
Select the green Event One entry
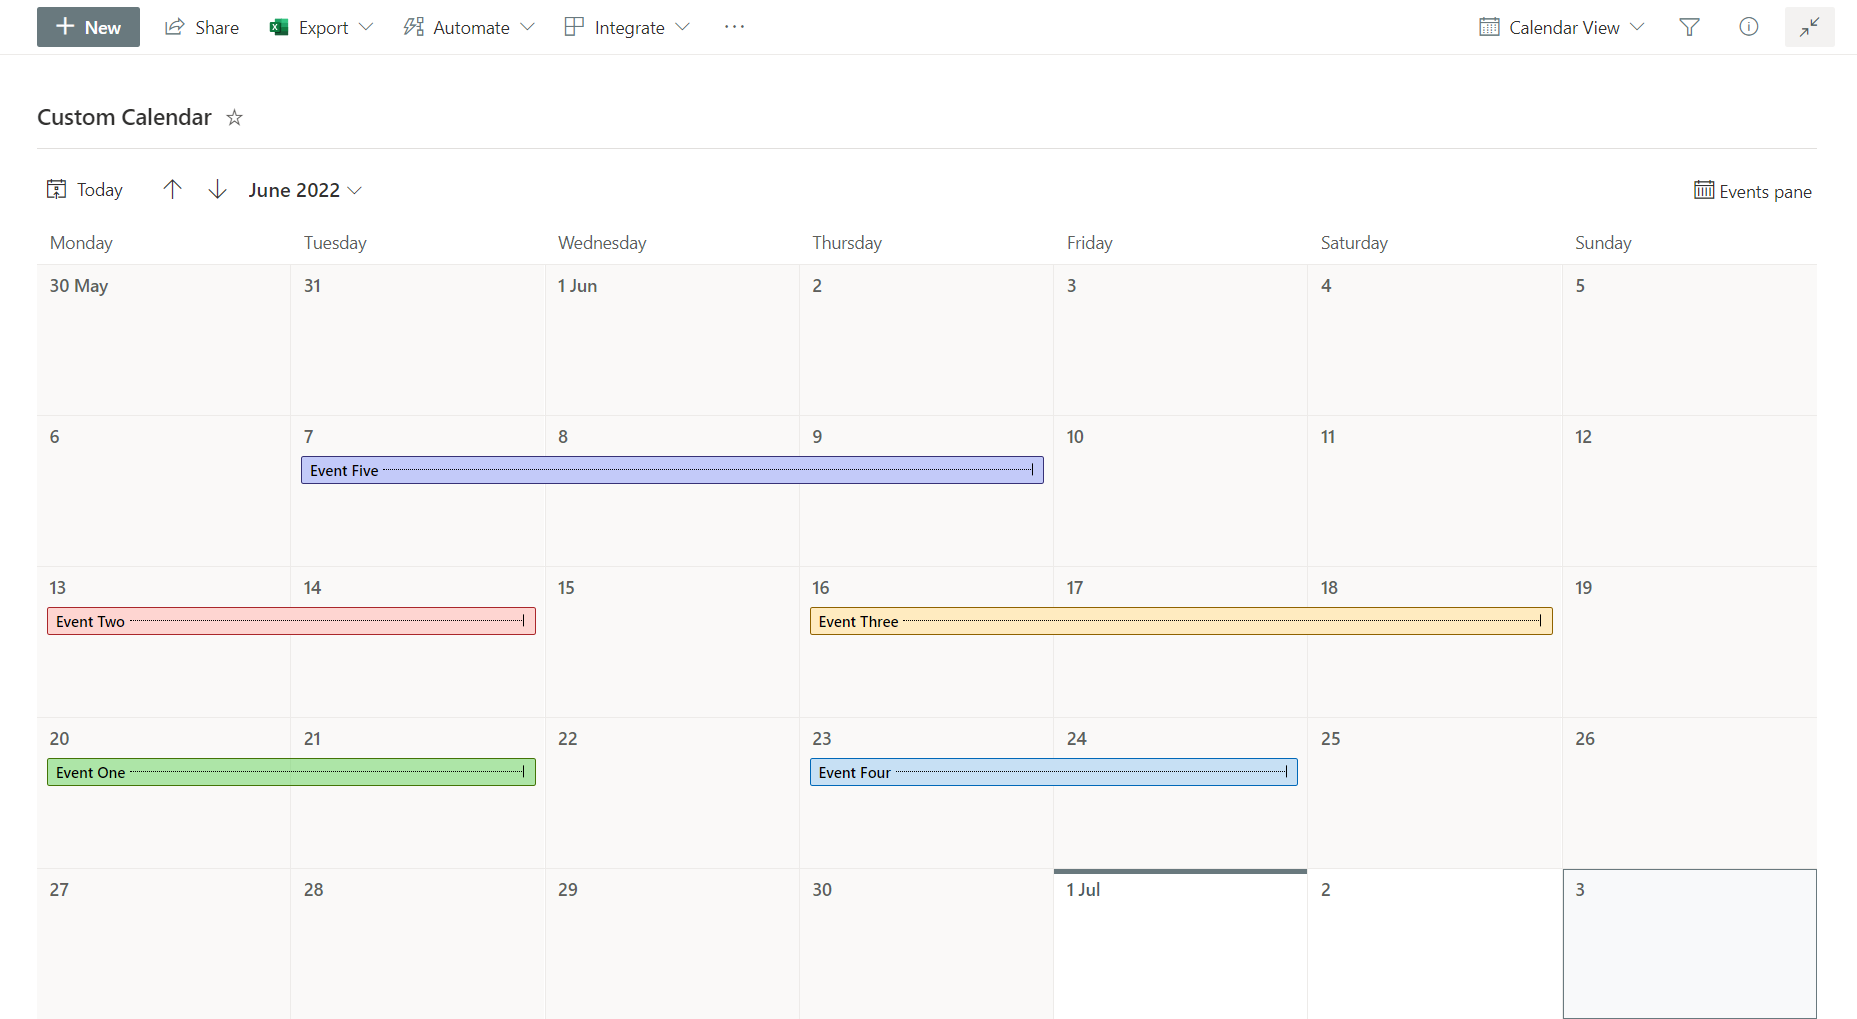291,772
